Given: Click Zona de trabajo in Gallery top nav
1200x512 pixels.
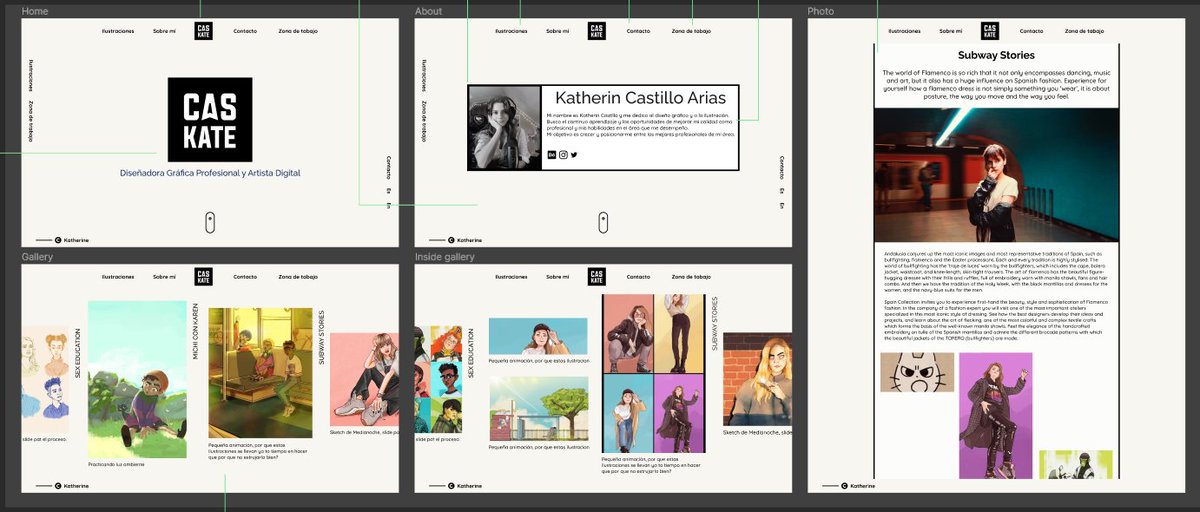Looking at the screenshot, I should tap(298, 277).
